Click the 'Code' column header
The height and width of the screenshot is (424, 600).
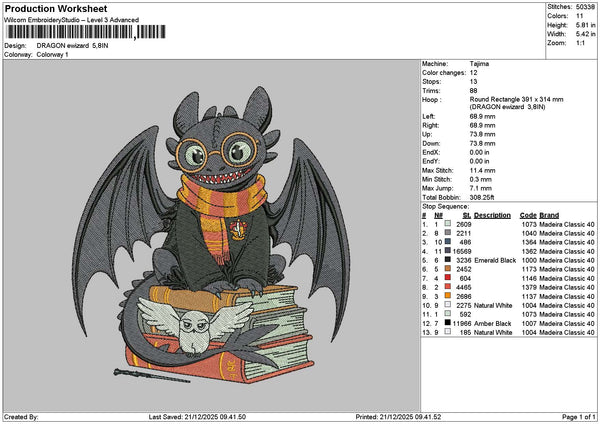(x=528, y=215)
